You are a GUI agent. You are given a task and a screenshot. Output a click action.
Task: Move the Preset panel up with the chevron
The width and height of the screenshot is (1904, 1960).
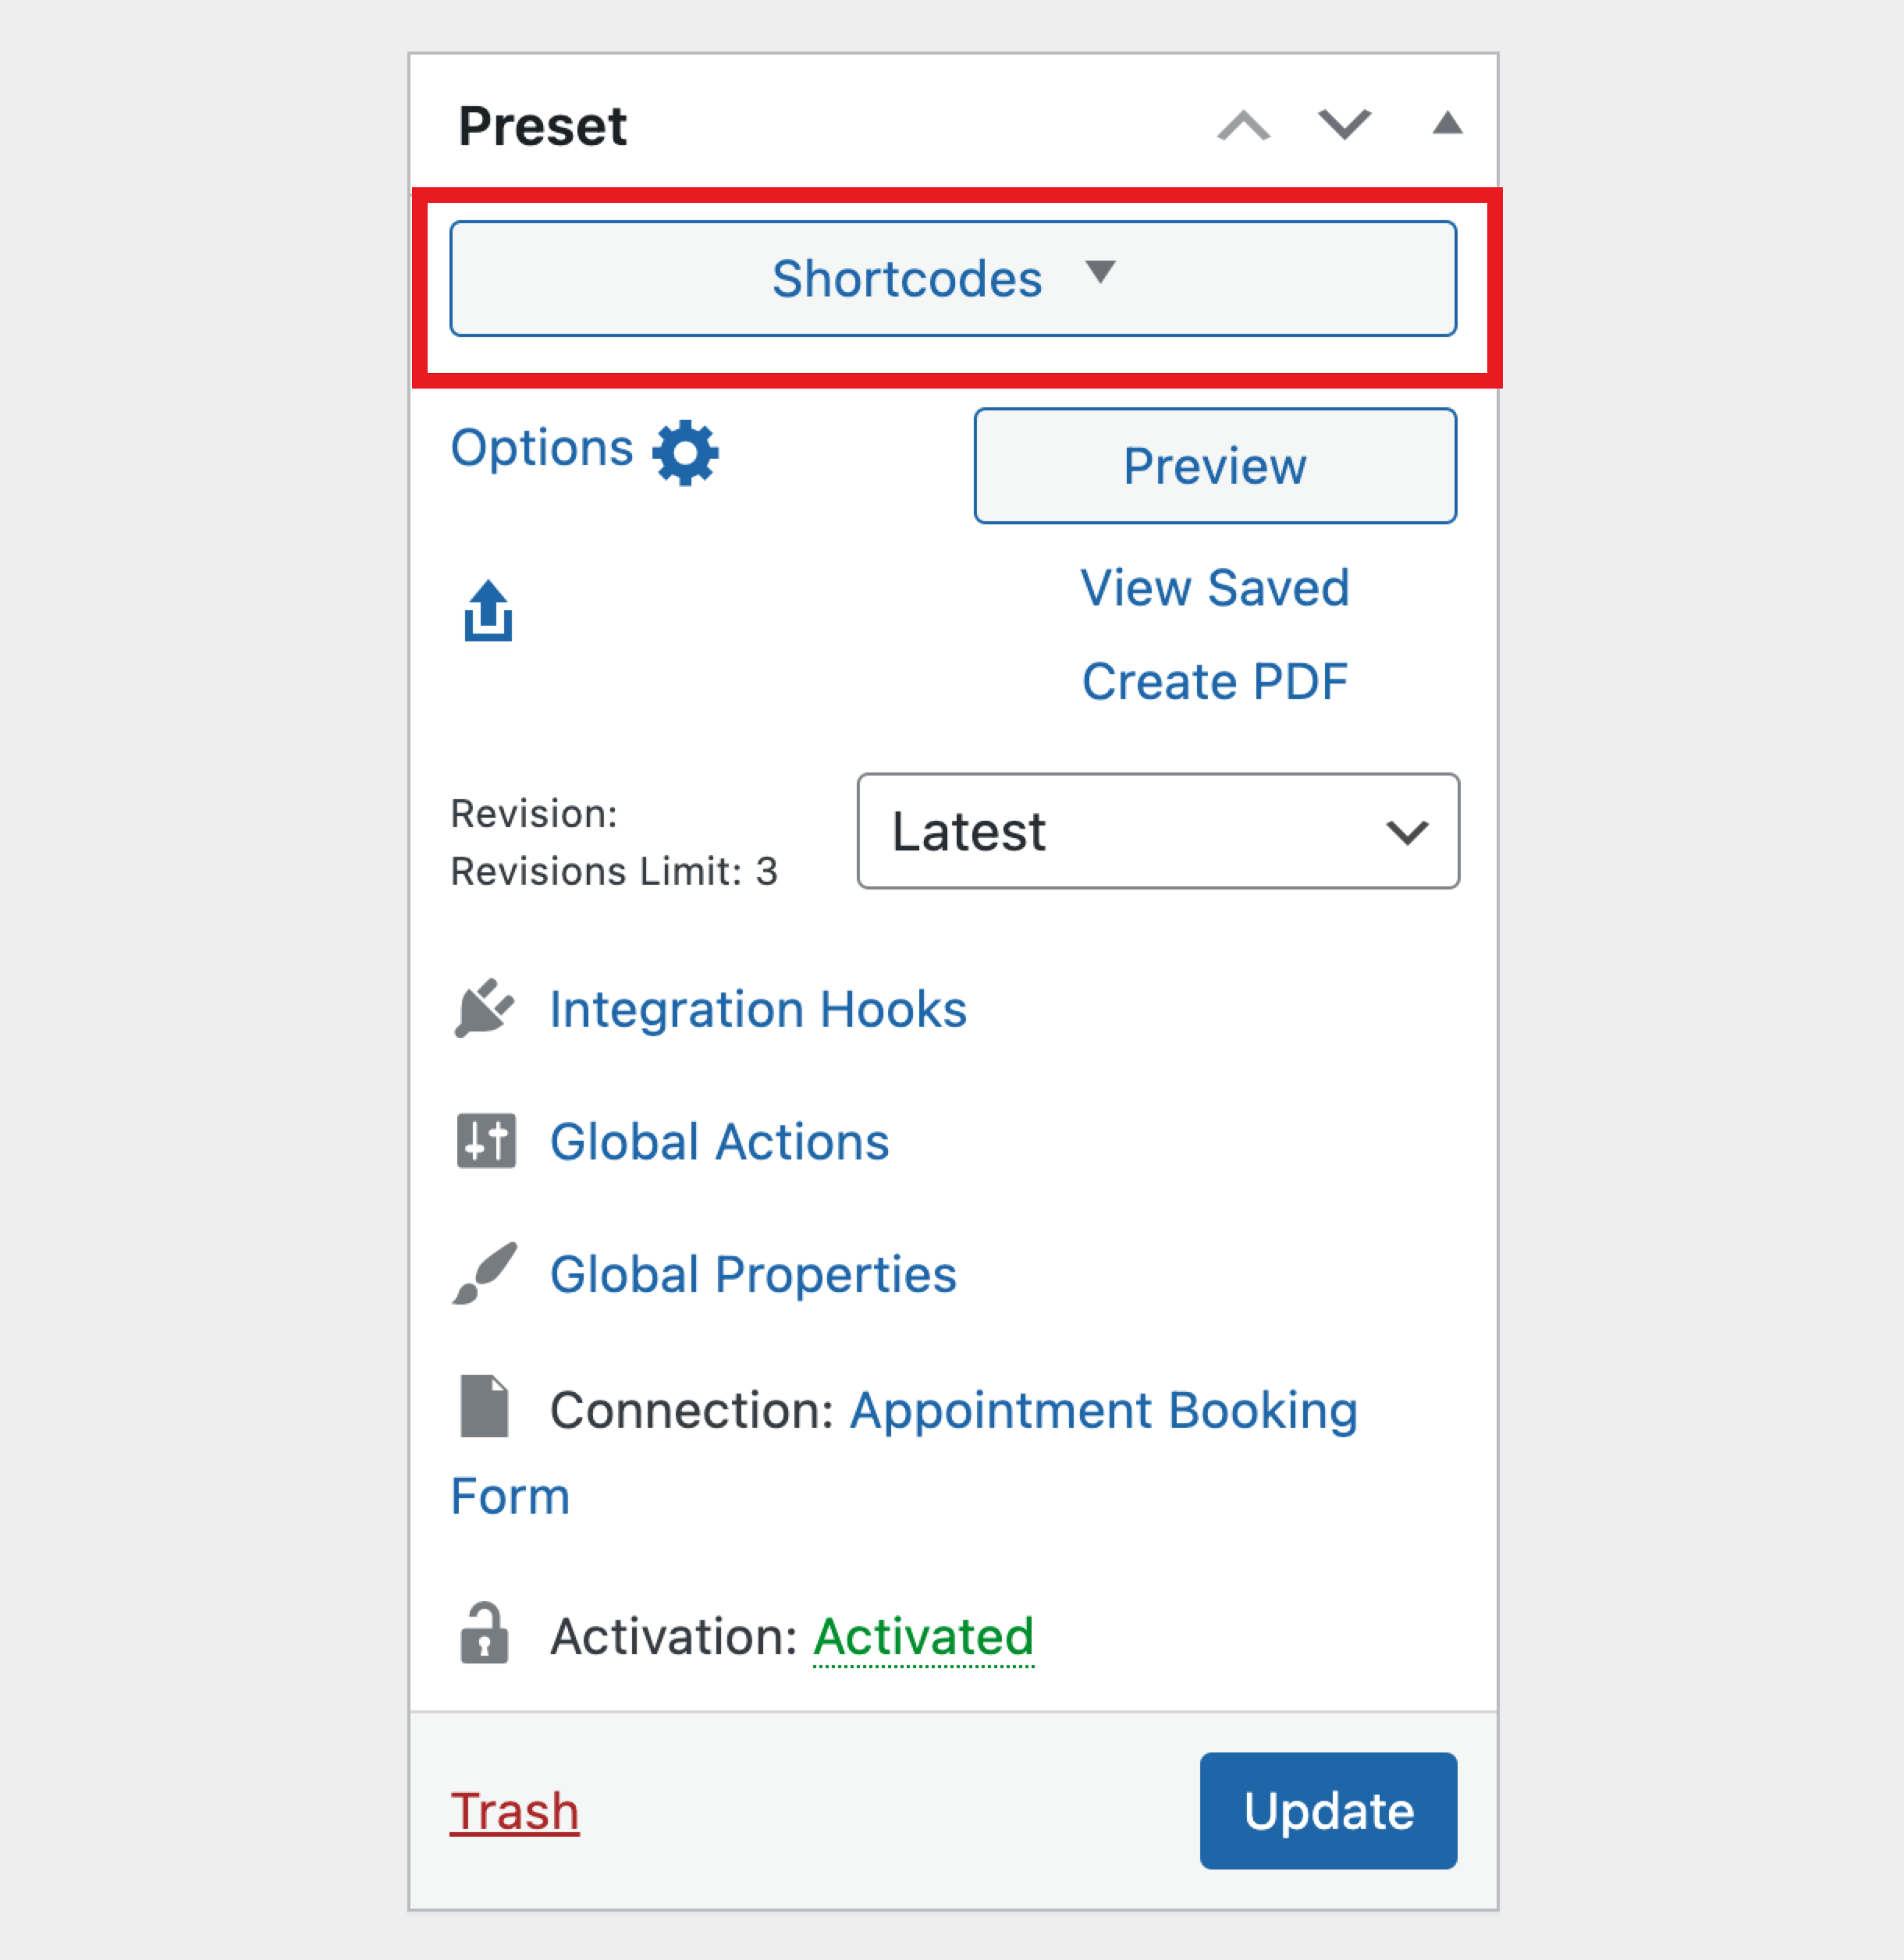tap(1243, 126)
